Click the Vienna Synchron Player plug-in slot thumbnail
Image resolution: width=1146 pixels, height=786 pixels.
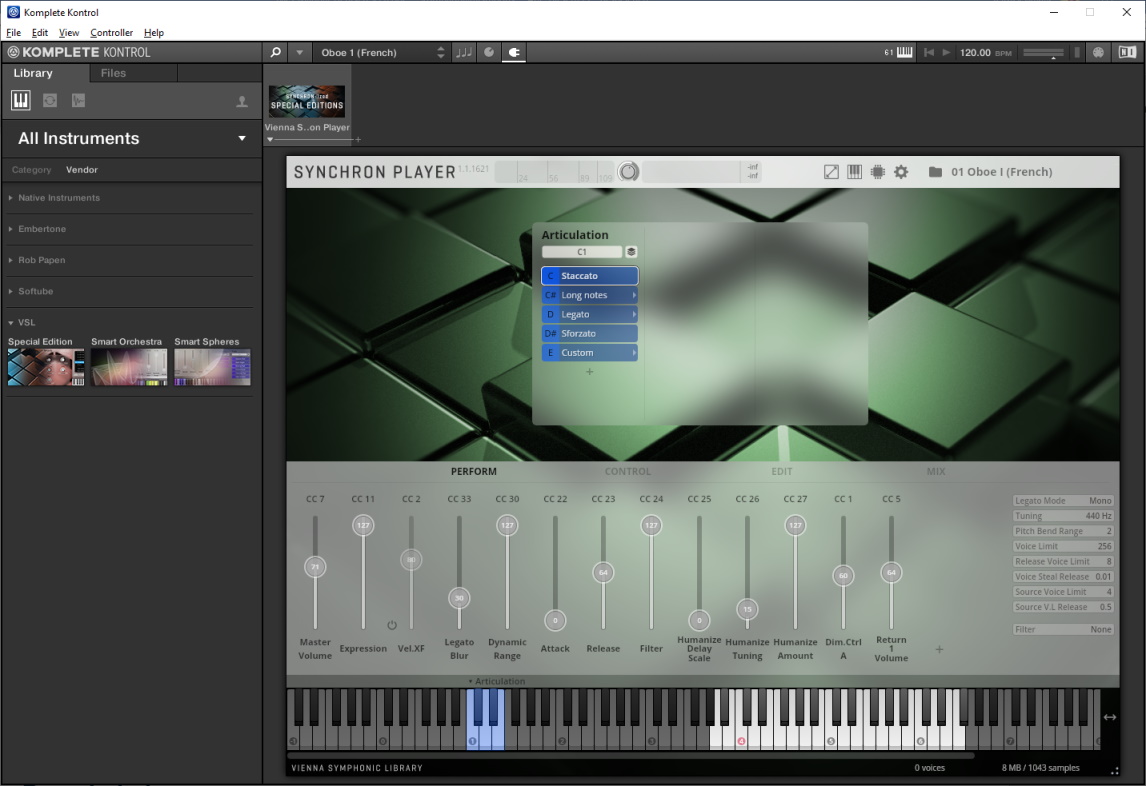[x=307, y=102]
